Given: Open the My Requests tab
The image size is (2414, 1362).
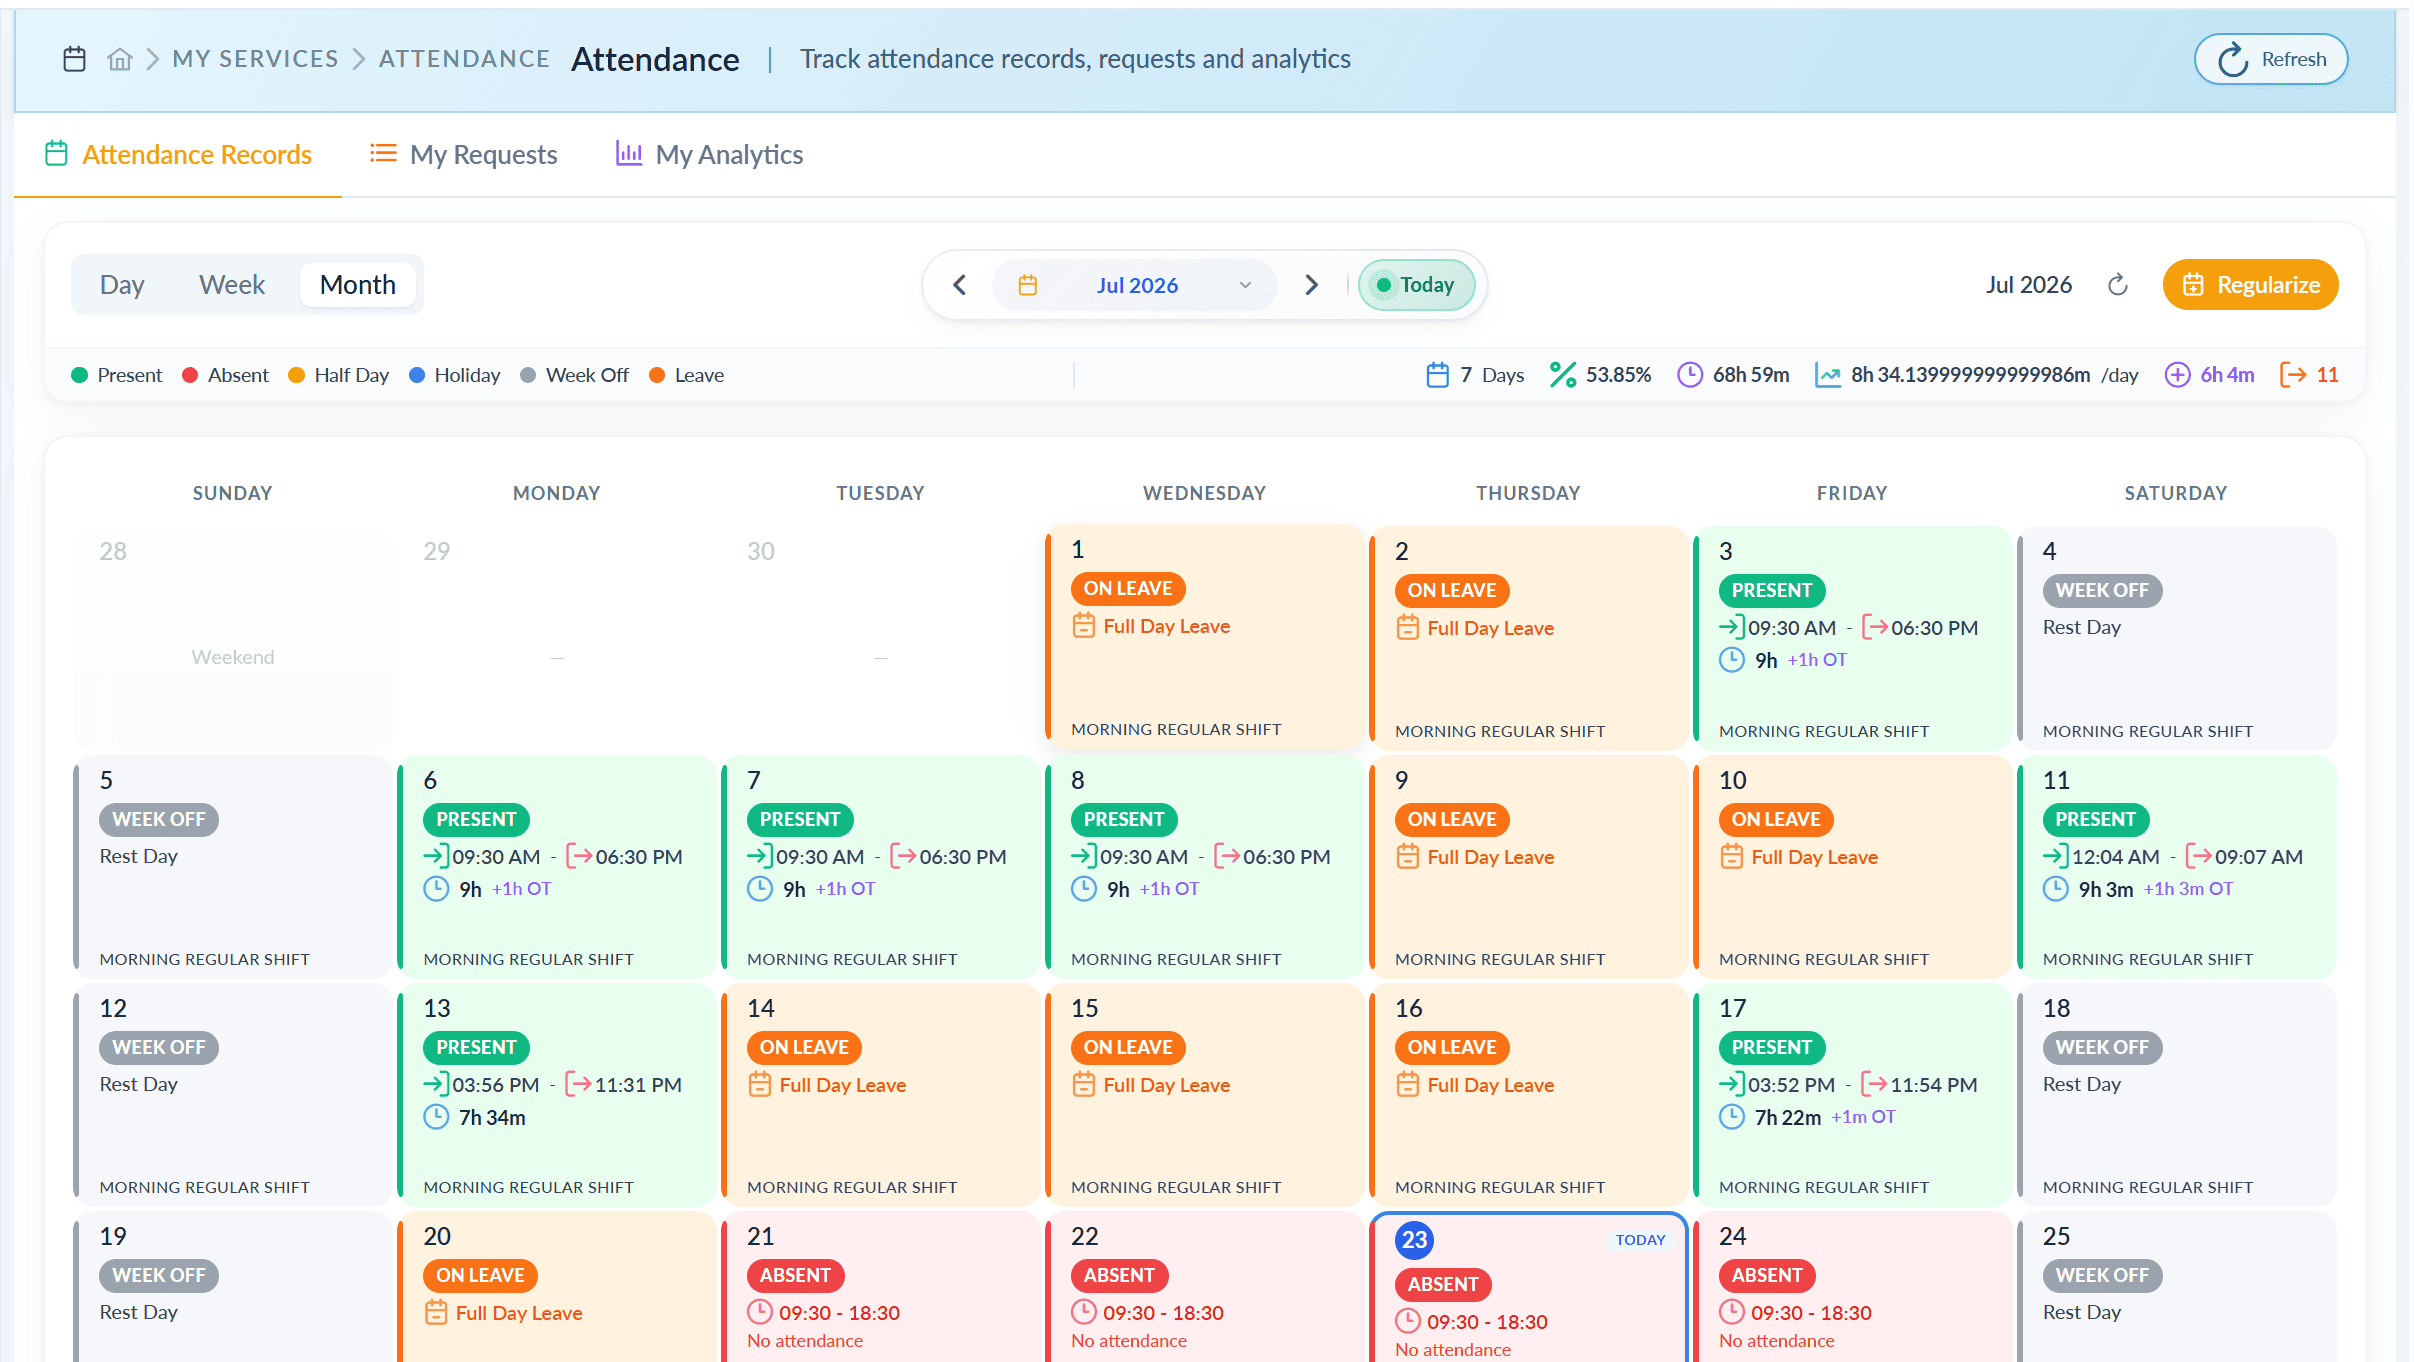Looking at the screenshot, I should coord(464,155).
